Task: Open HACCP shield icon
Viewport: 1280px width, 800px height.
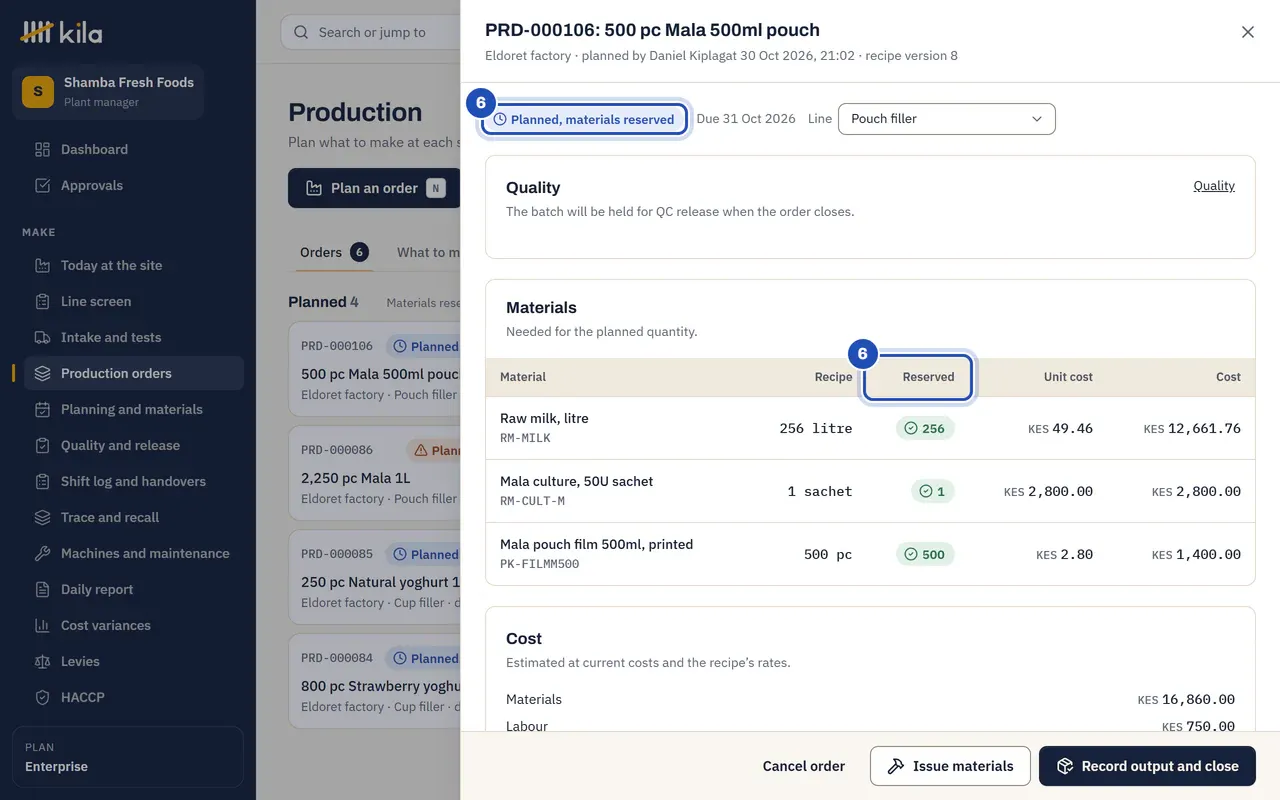Action: [42, 697]
